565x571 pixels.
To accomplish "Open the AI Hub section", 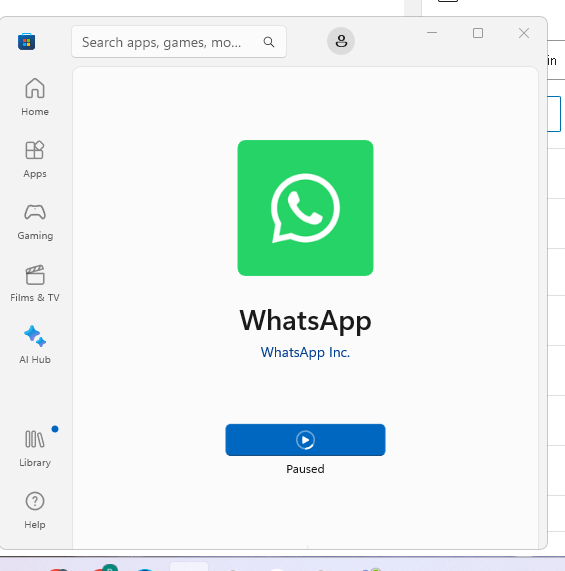I will (35, 345).
